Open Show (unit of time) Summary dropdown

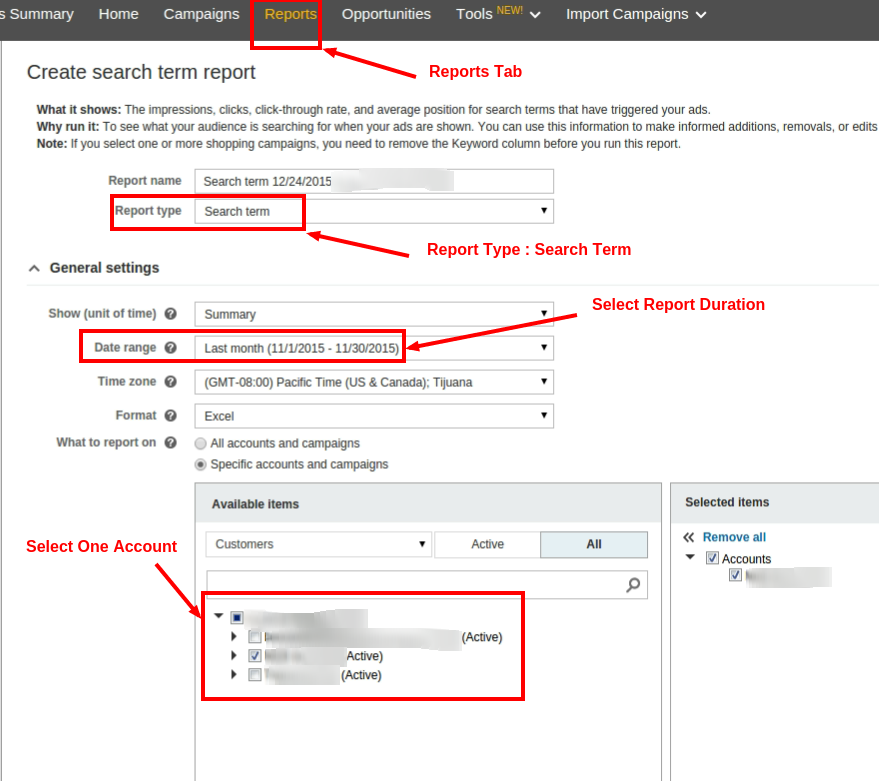[x=374, y=314]
